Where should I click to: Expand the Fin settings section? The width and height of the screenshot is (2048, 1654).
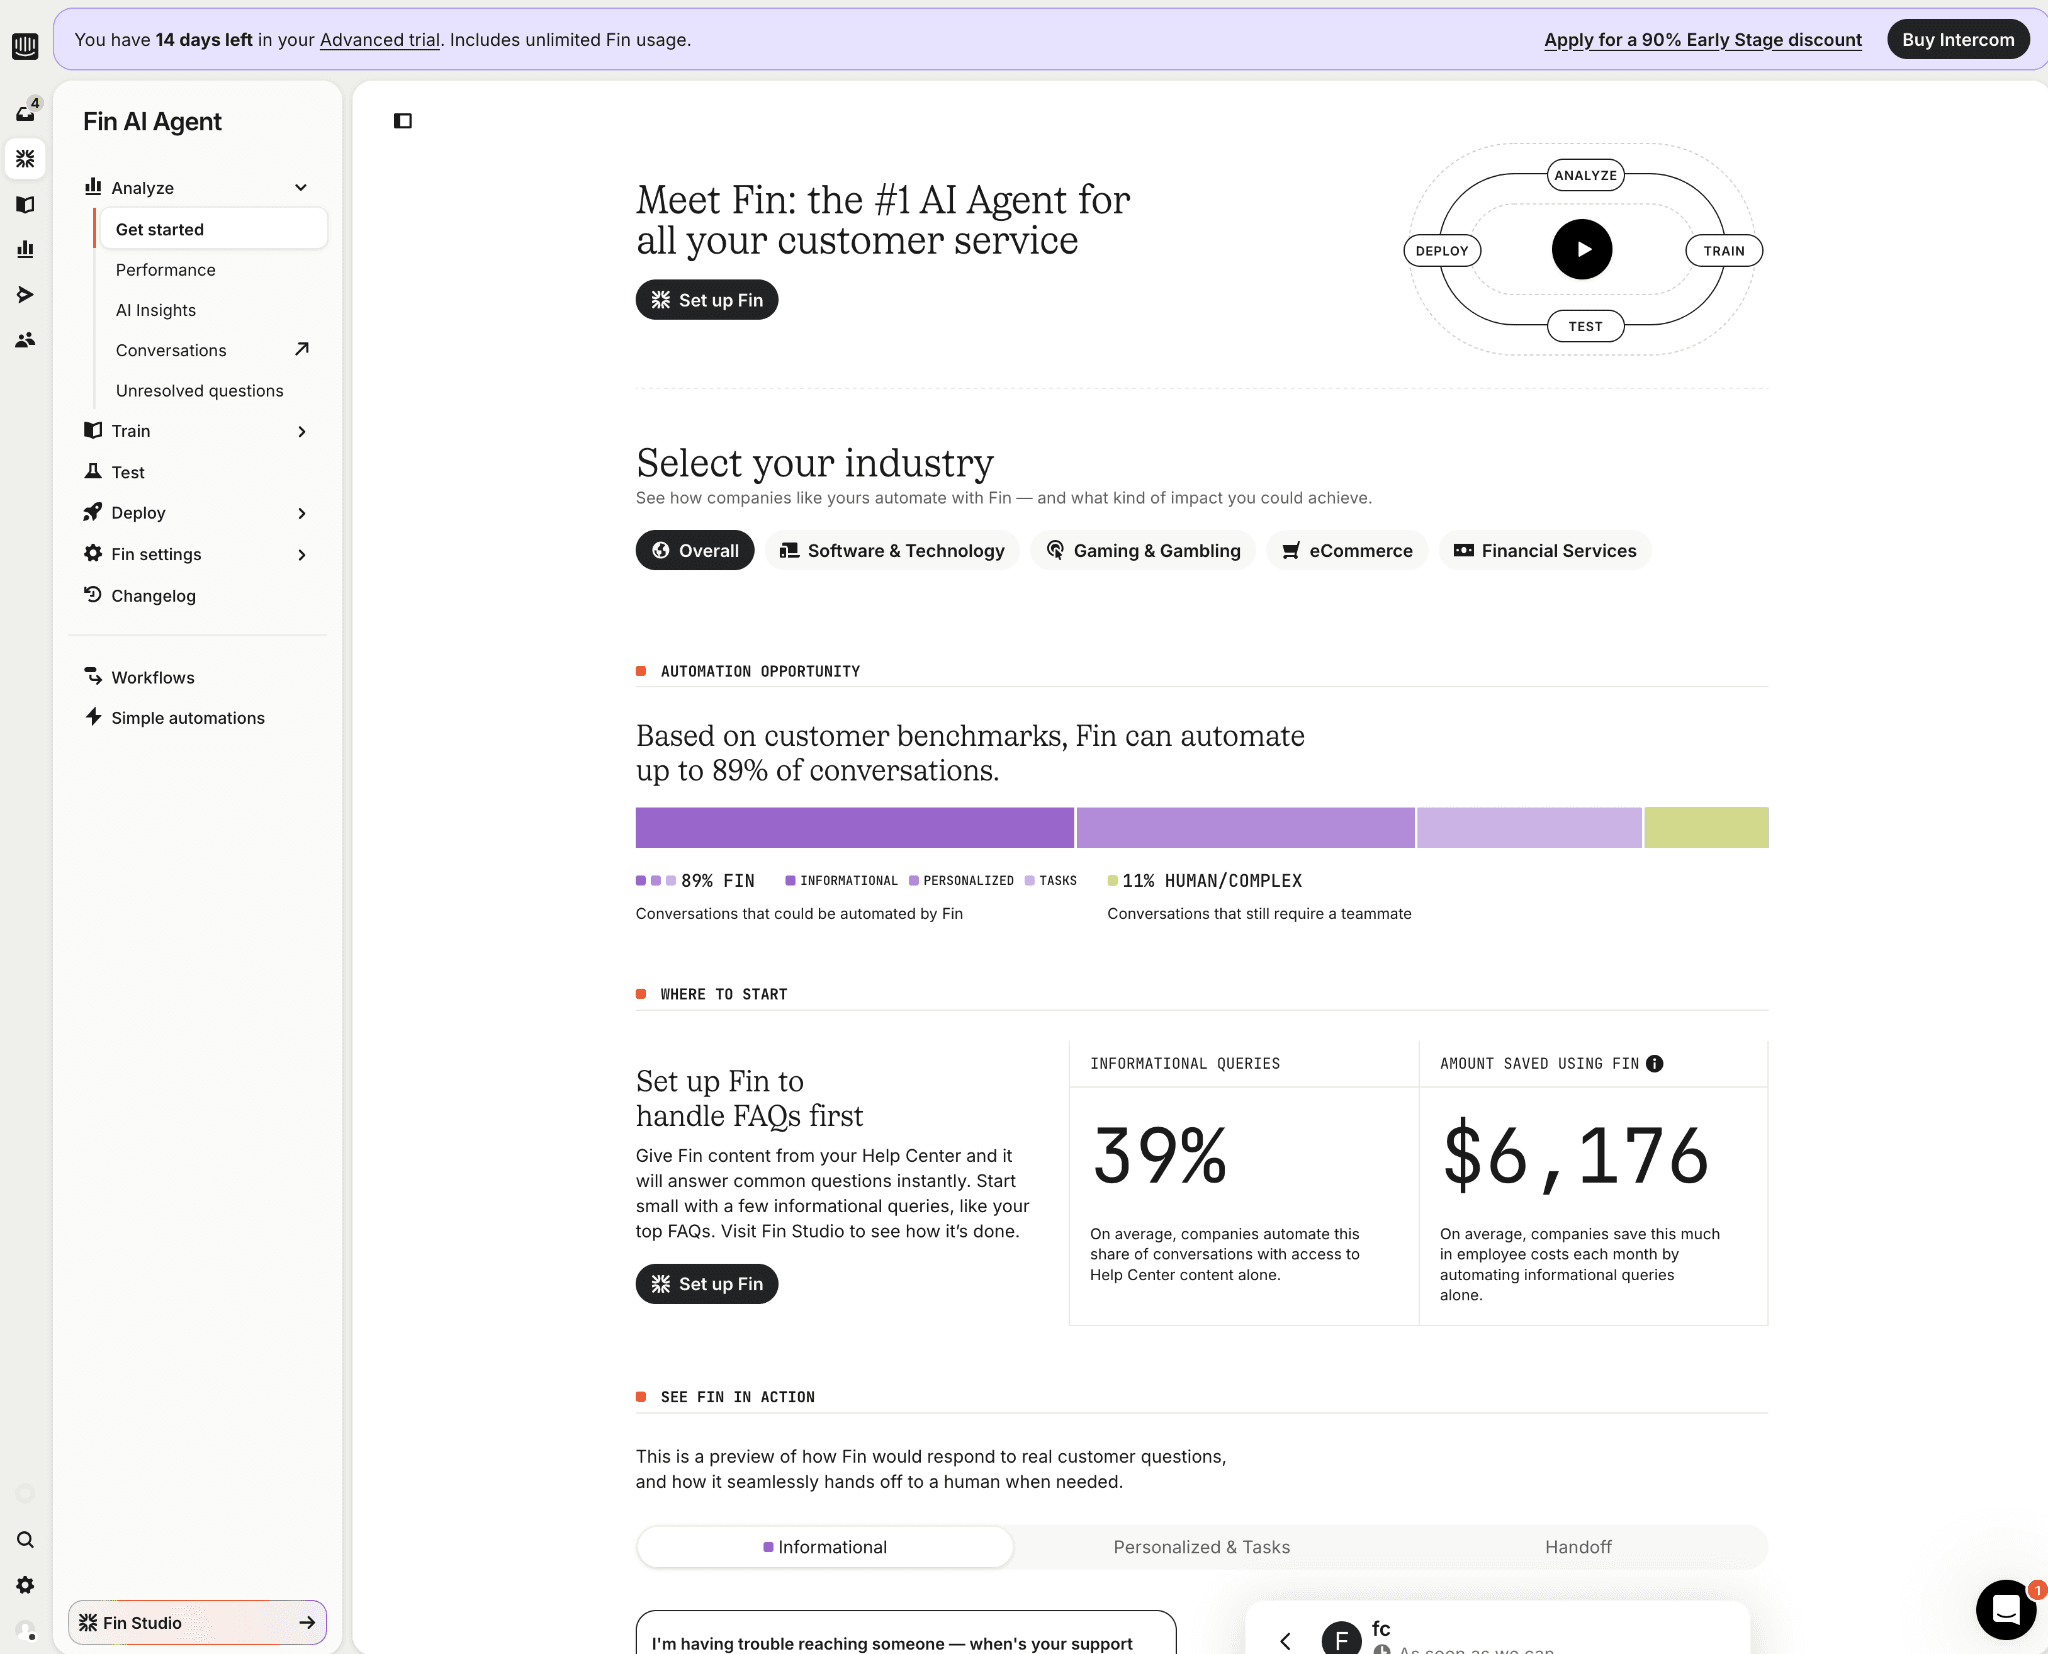click(301, 555)
